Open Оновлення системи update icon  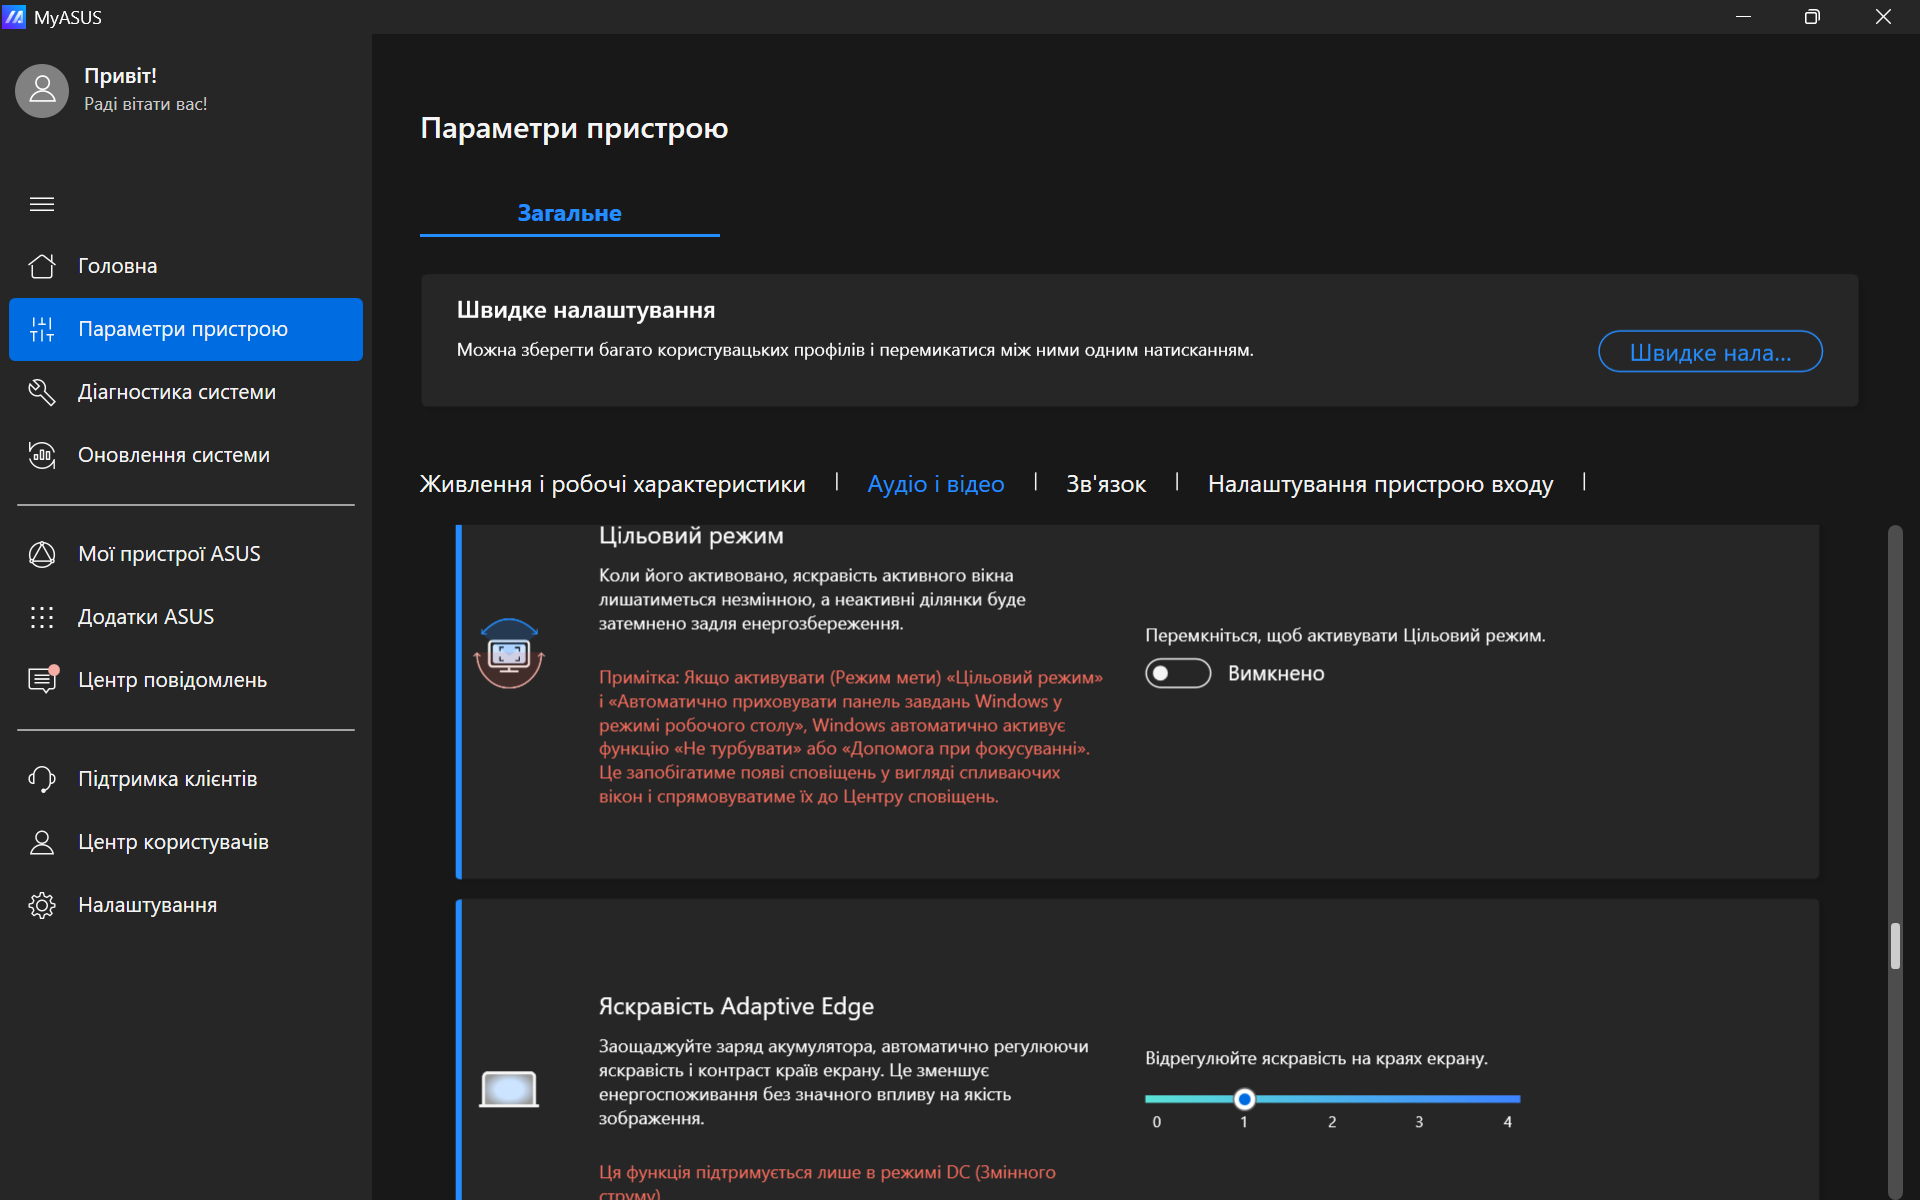tap(42, 455)
